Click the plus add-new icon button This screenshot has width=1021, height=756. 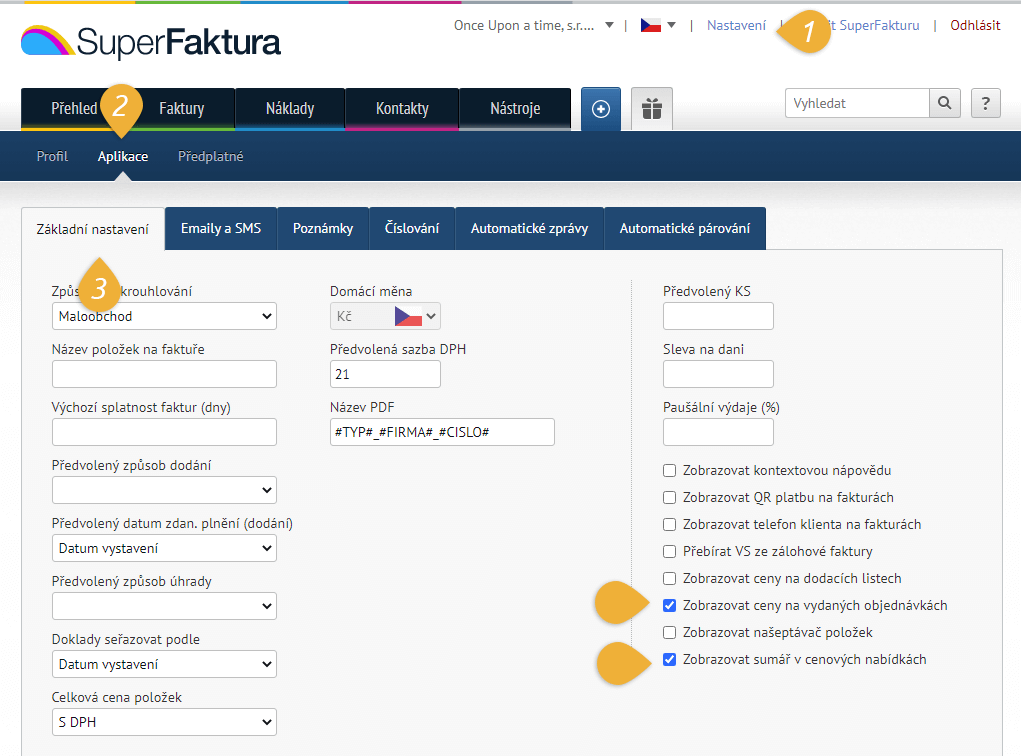(600, 109)
